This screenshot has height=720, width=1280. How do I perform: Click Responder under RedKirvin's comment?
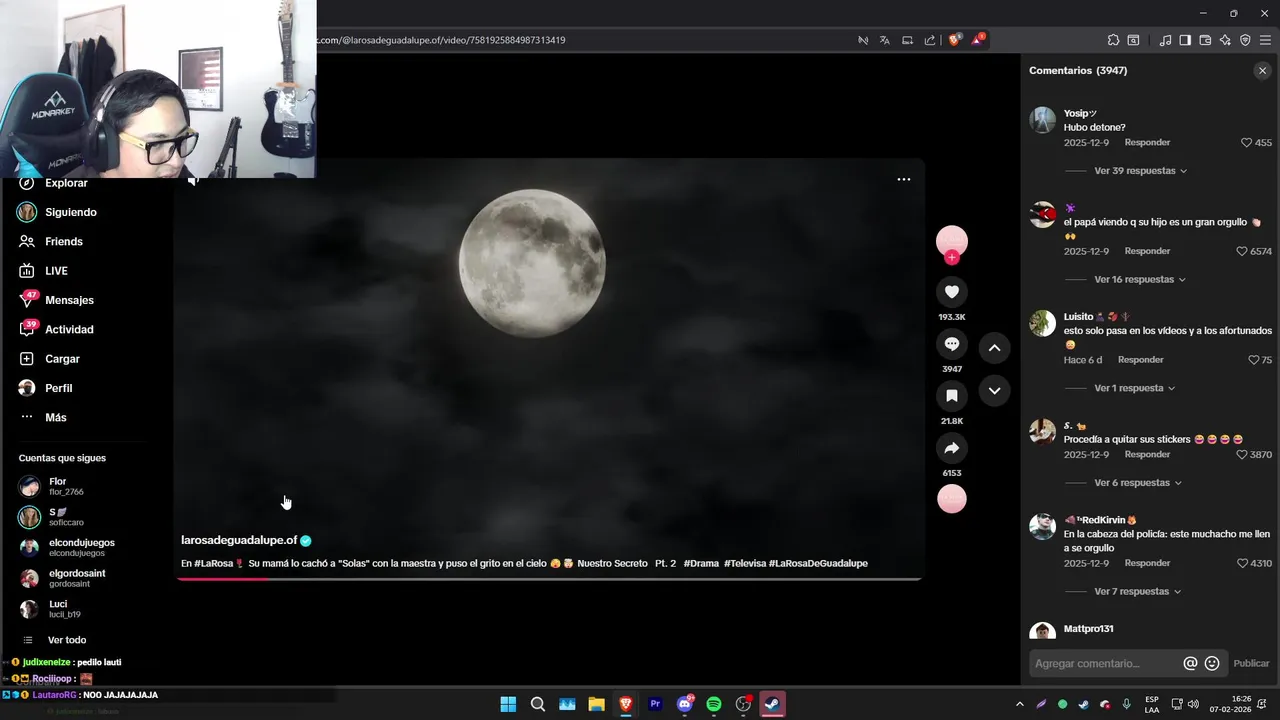click(x=1147, y=563)
